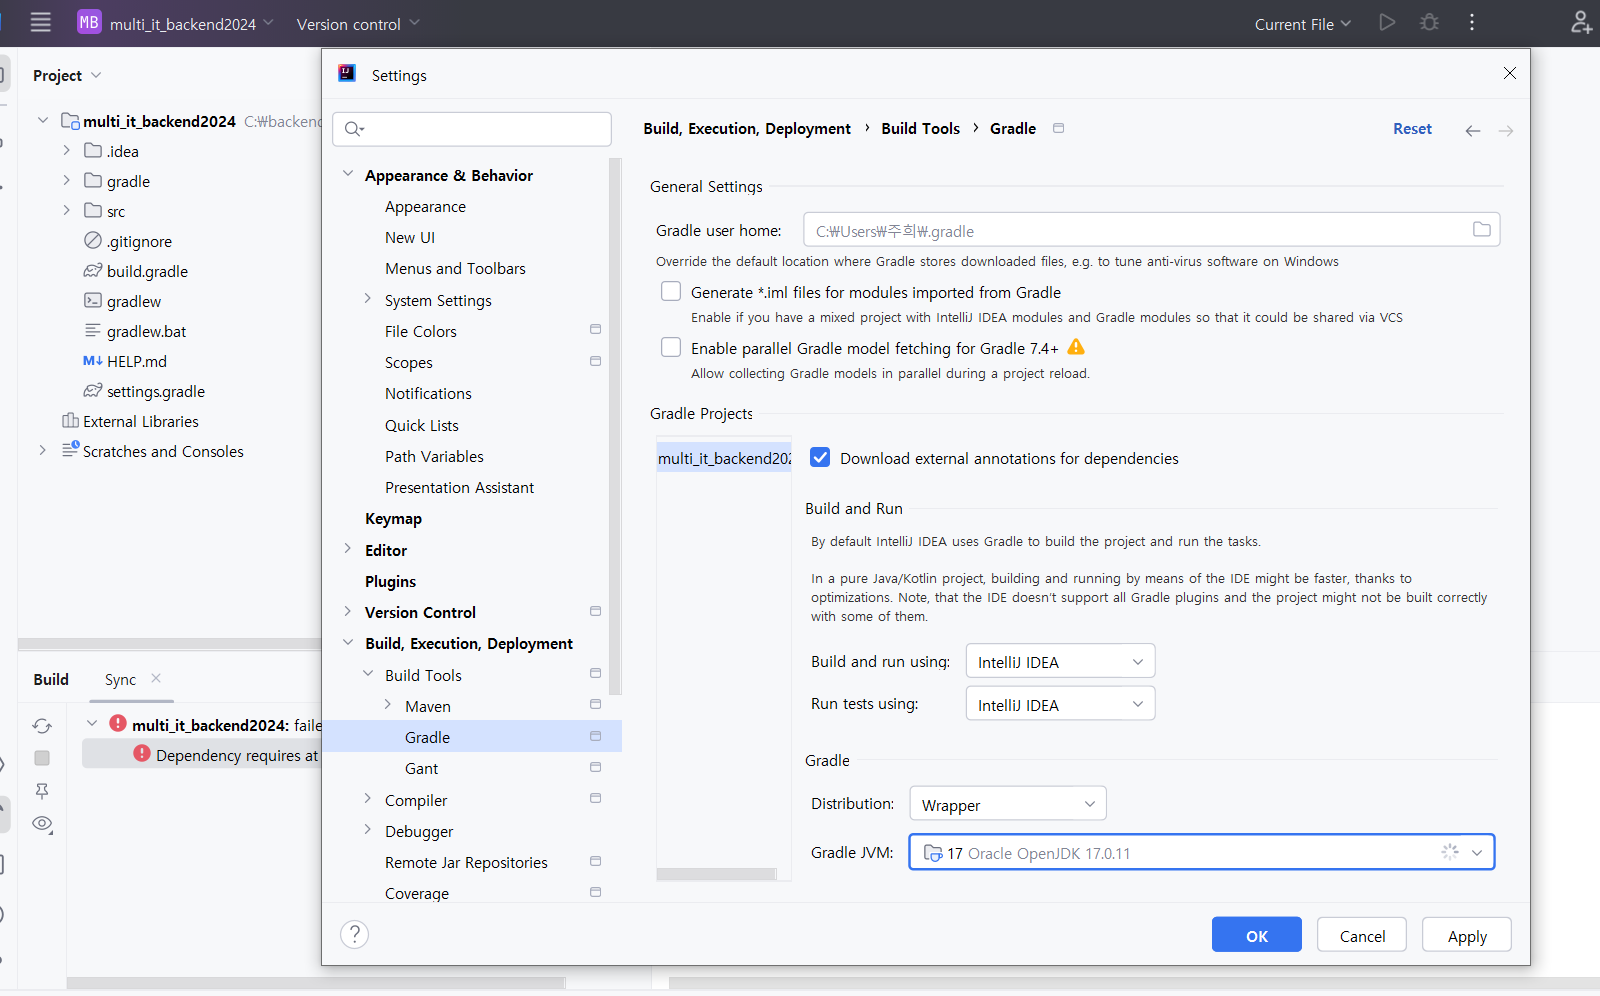Click the Apply button
Viewport: 1600px width, 996px height.
point(1466,935)
